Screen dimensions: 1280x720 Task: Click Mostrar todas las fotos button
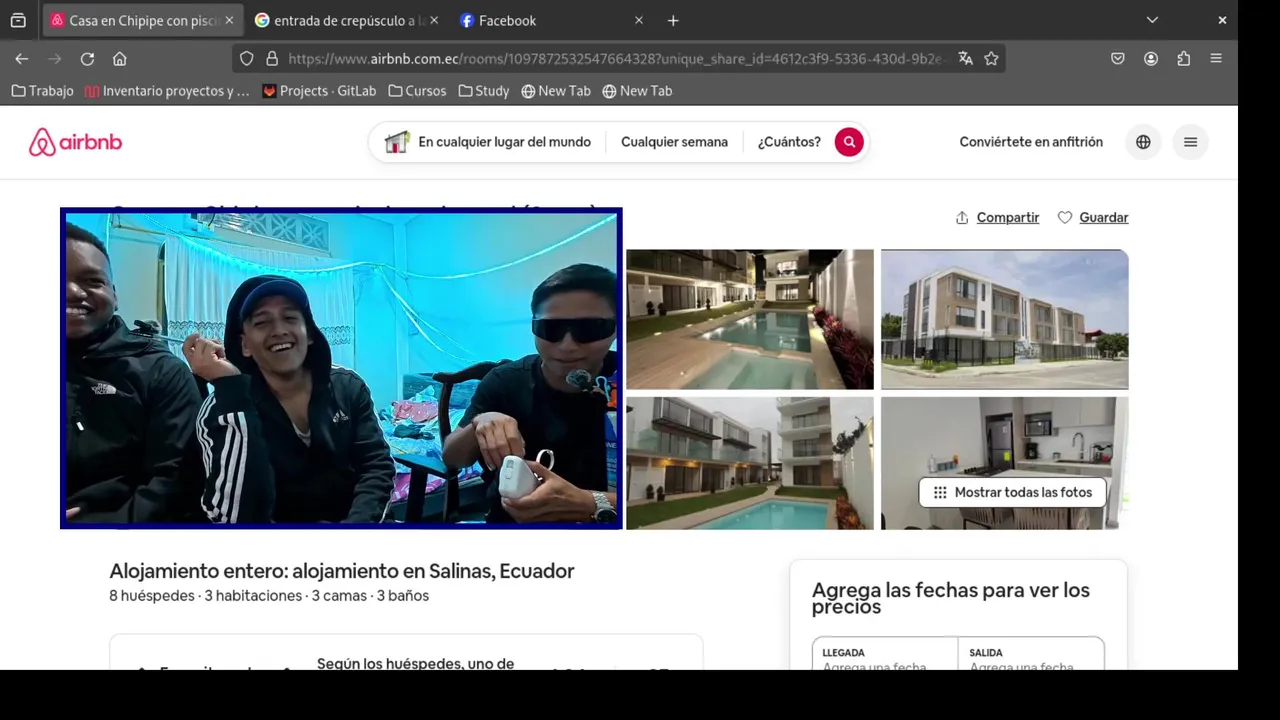[x=1012, y=492]
